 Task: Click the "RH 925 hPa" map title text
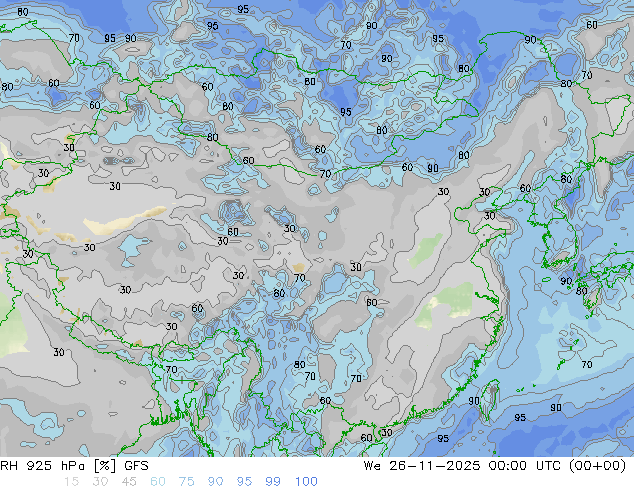(x=42, y=466)
